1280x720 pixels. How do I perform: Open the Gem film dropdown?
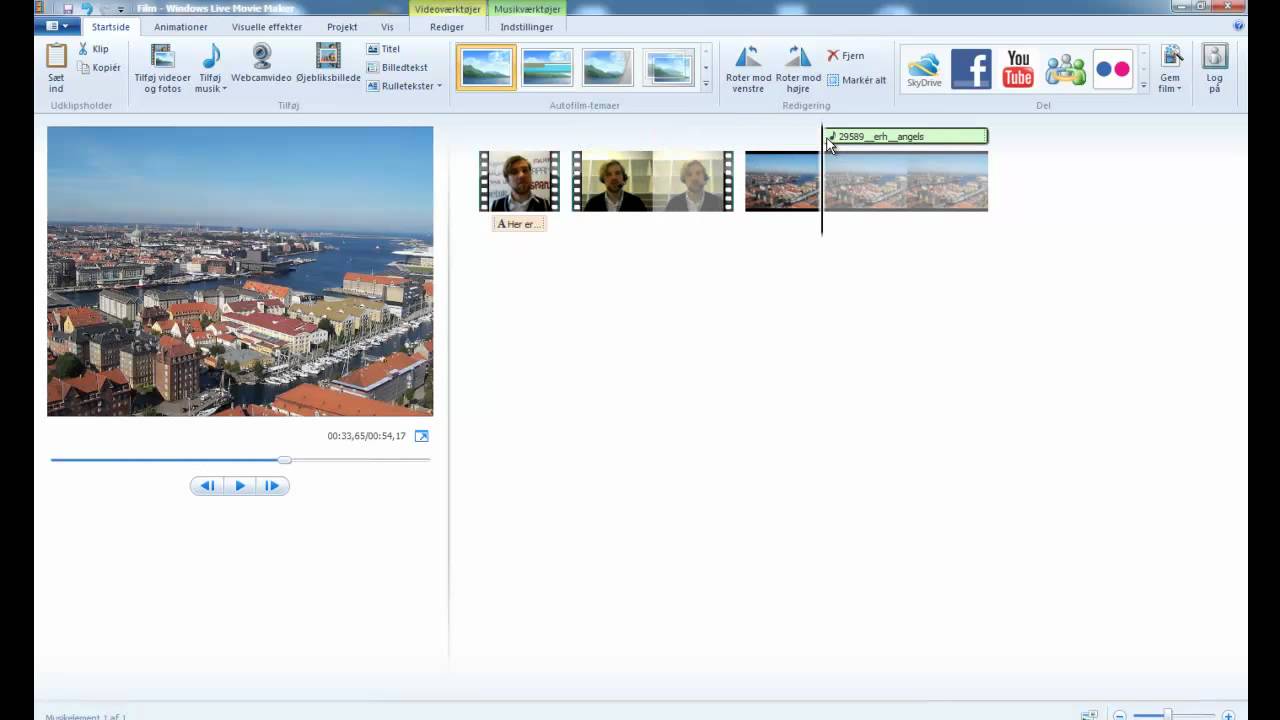[1170, 68]
